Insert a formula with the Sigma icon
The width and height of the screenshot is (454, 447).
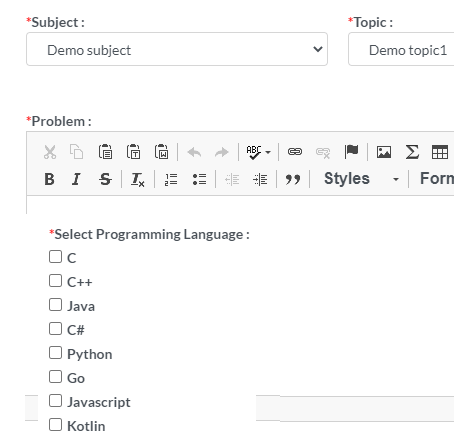(412, 152)
